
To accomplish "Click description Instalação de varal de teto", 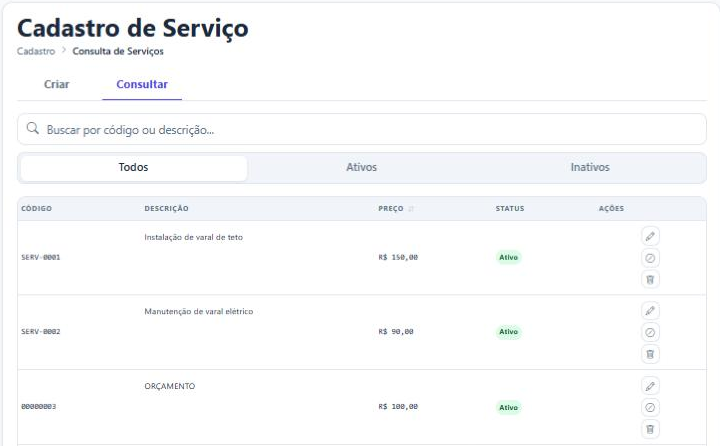I will [x=193, y=237].
